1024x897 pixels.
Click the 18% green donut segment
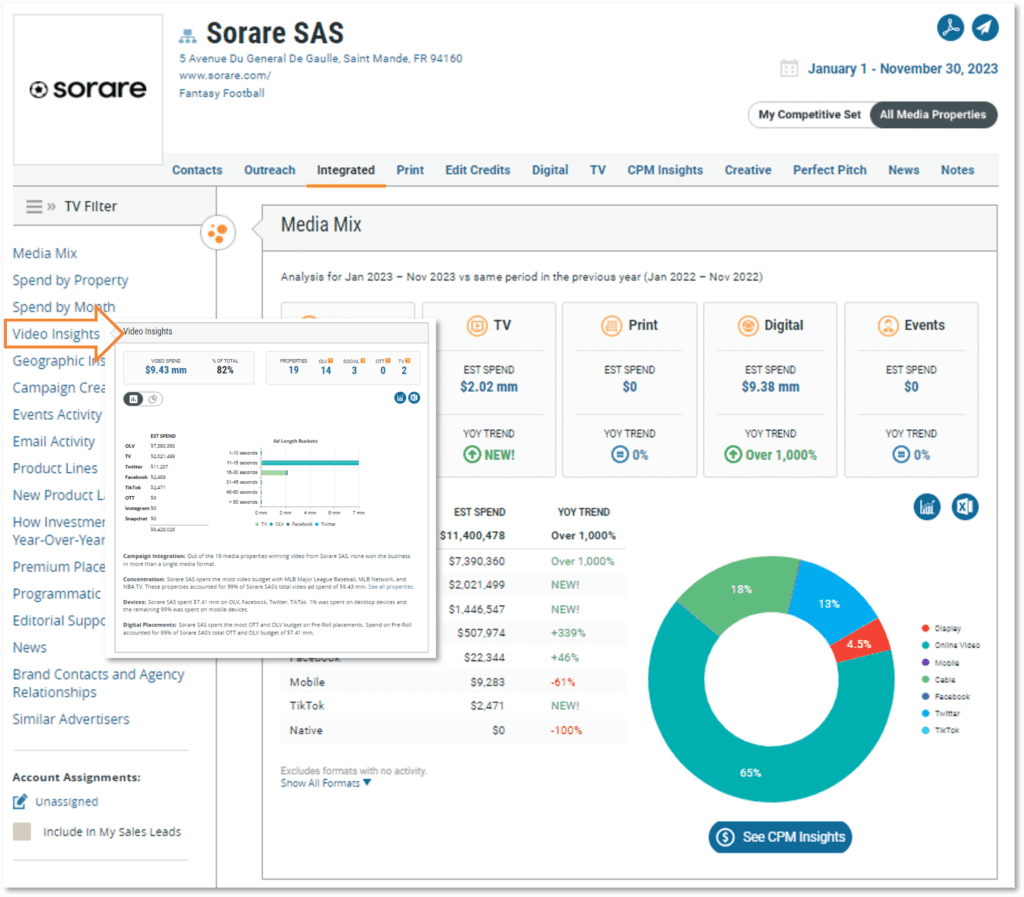741,589
